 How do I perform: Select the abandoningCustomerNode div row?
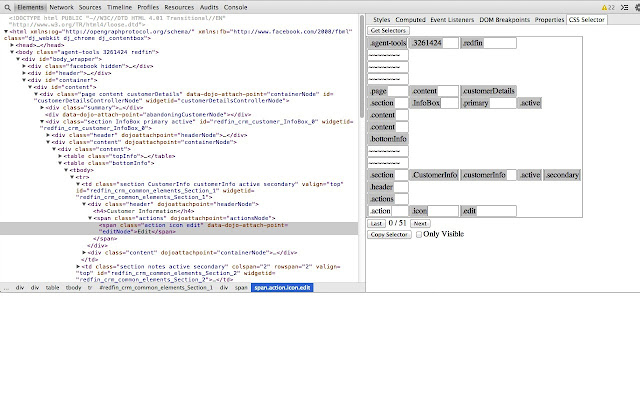148,115
